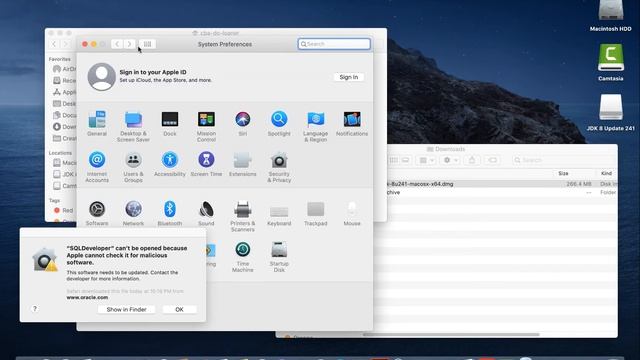640x360 pixels.
Task: Open help in the SQLDeveloper dialog
Action: (x=35, y=309)
